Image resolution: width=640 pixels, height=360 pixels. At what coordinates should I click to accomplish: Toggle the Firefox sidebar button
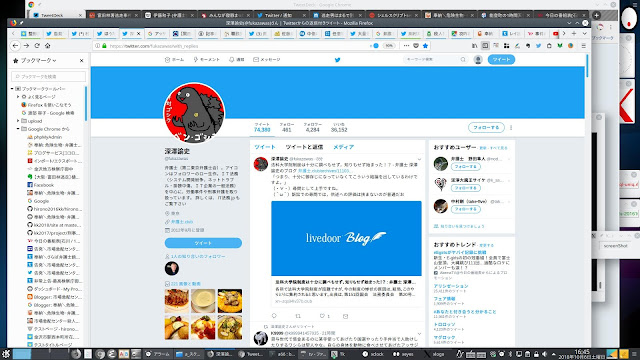click(x=485, y=46)
